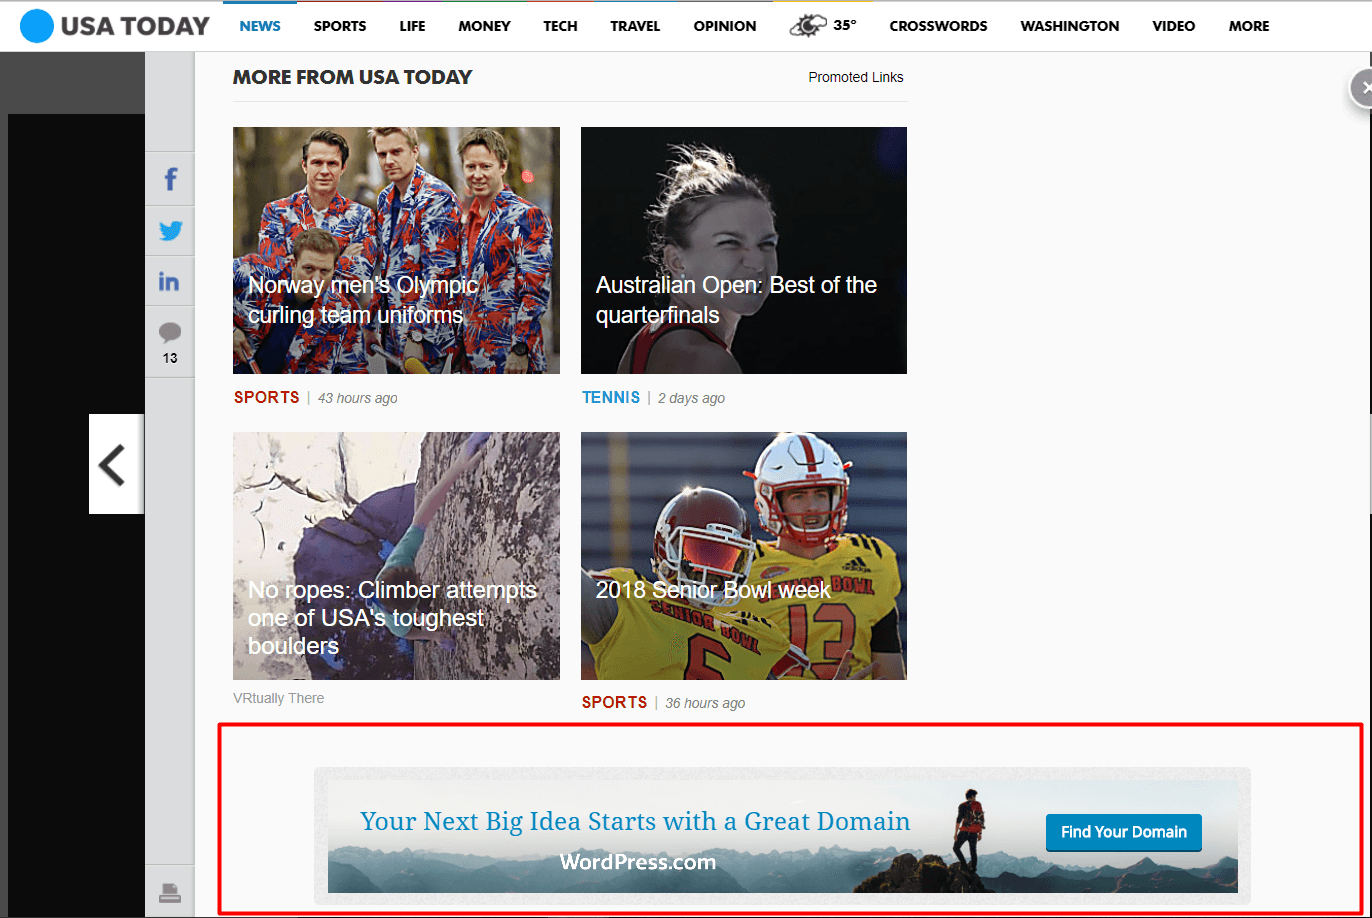
Task: Open Australian Open quarterfinals story
Action: [743, 250]
